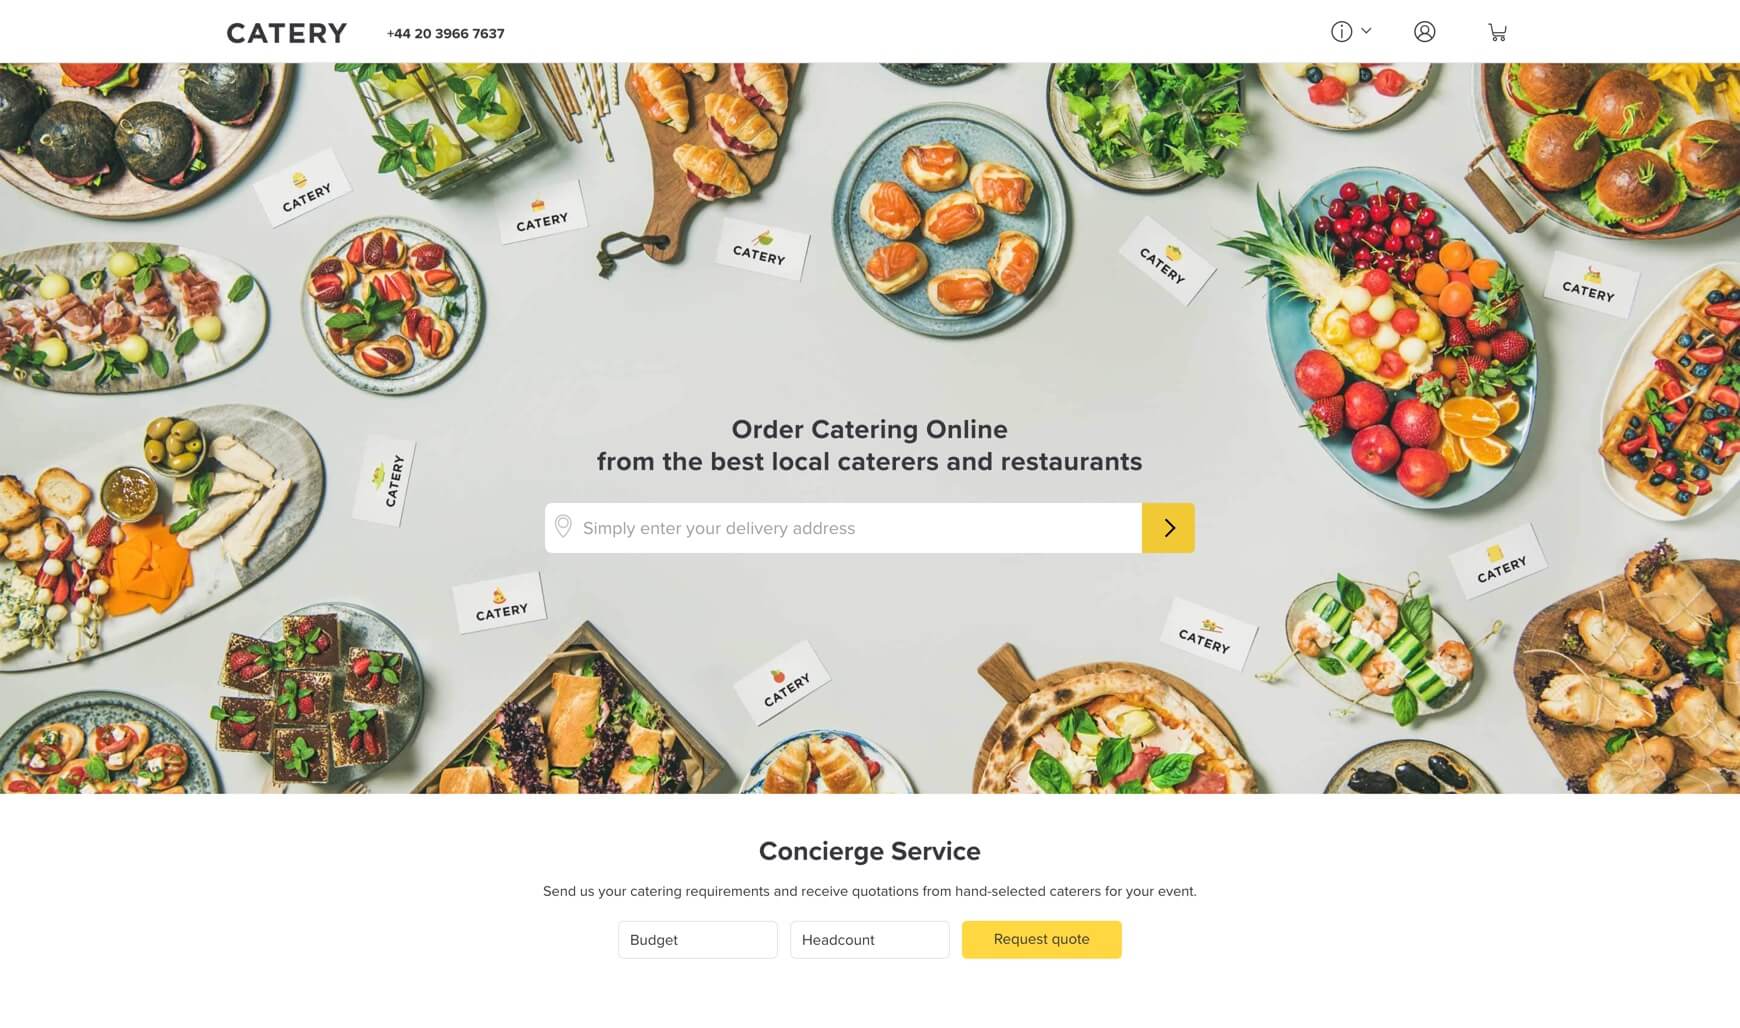Screen dimensions: 1740x1028
Task: Expand the chevron beside the info icon
Action: point(1366,31)
